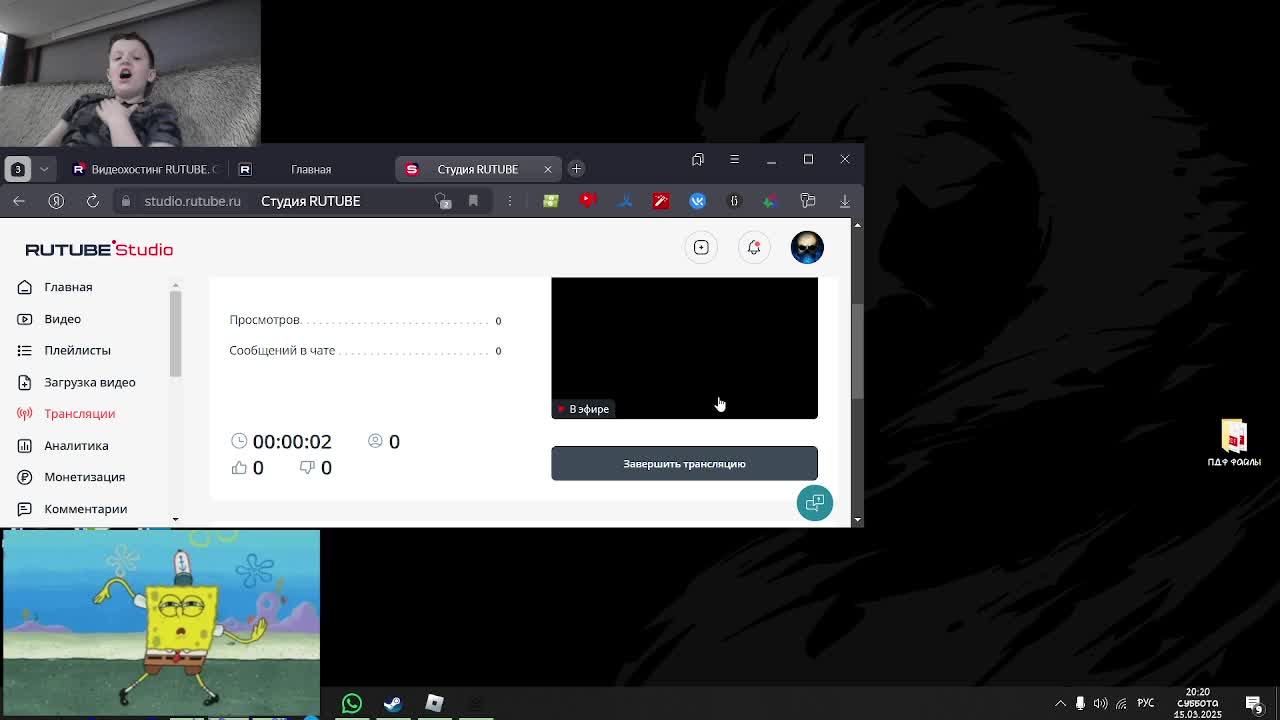Select Трансляции in the sidebar
1280x720 pixels.
tap(79, 413)
